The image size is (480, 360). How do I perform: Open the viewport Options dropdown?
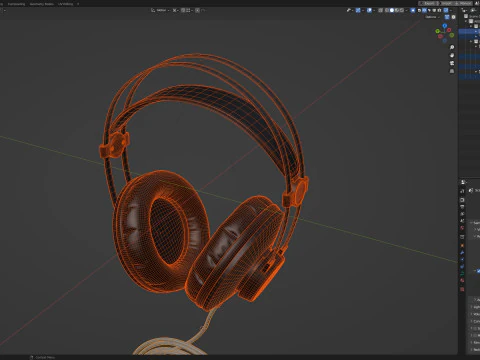432,17
